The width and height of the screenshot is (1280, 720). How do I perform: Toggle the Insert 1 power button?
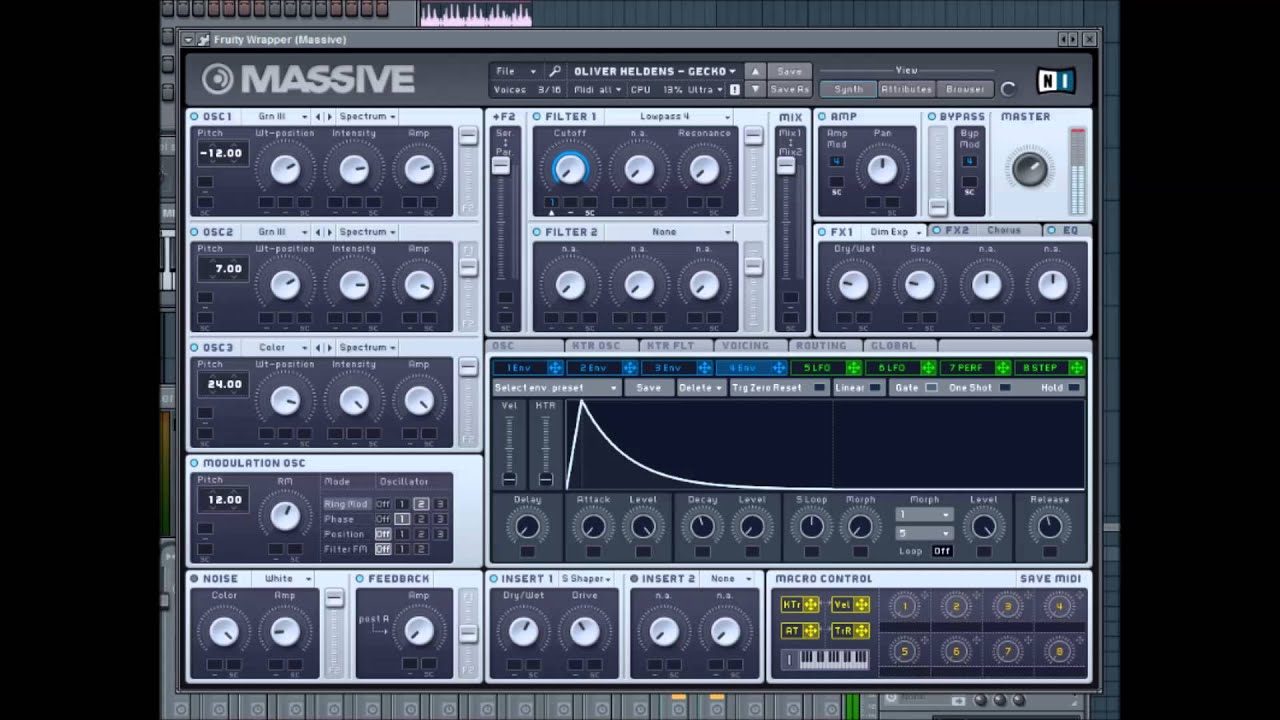point(494,579)
